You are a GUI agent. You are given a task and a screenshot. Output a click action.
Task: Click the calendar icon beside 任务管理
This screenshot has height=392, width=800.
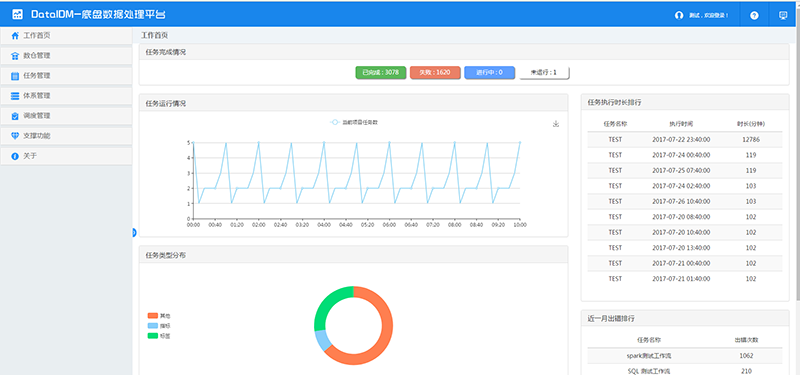[15, 76]
